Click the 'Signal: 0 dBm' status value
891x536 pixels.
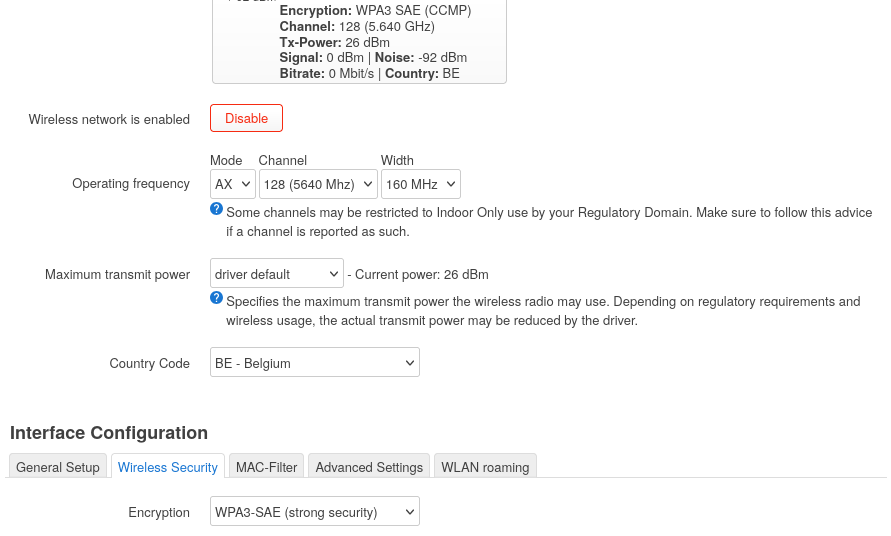point(322,58)
